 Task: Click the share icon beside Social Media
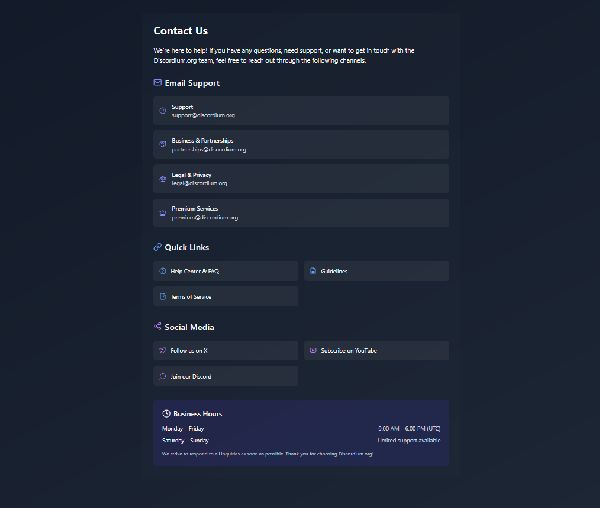[x=157, y=327]
